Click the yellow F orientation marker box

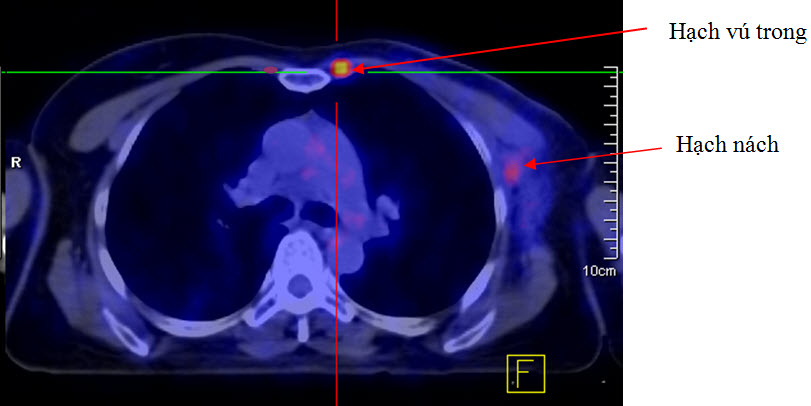[x=526, y=372]
